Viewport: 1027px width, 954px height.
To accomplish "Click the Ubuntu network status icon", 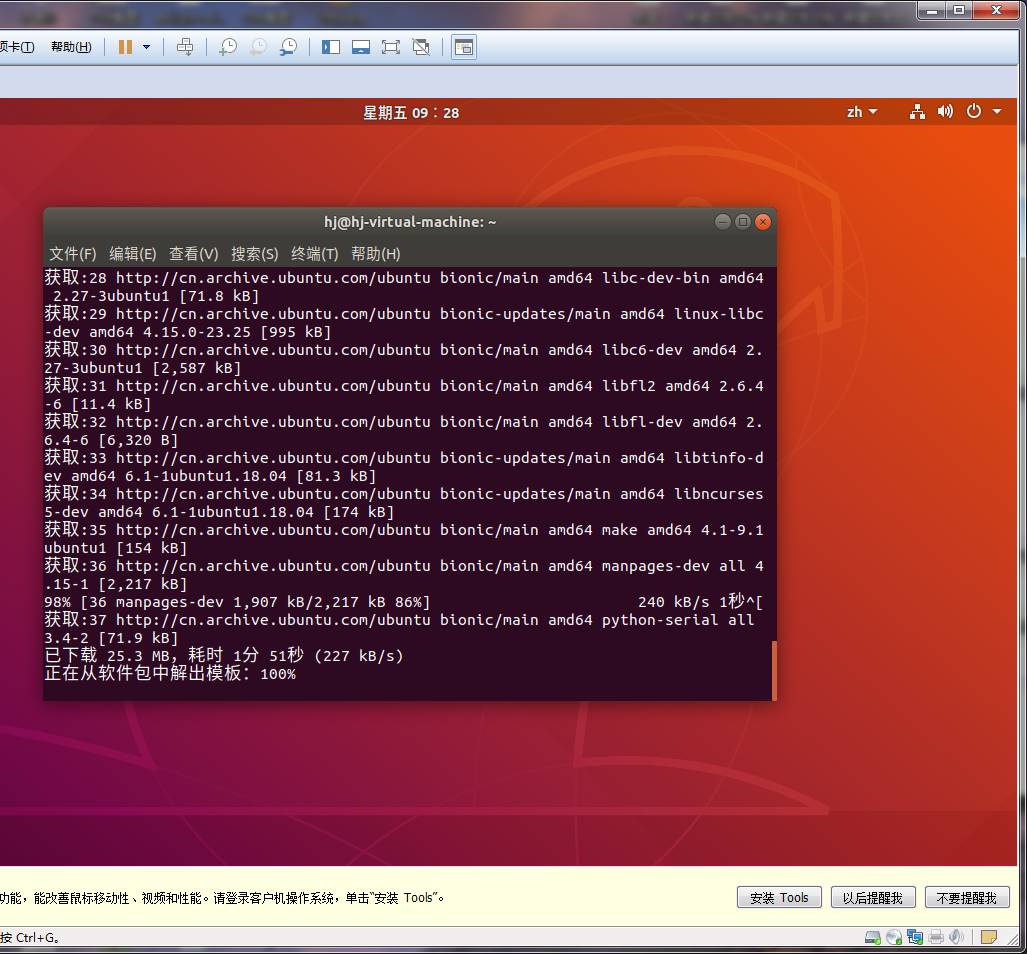I will [917, 112].
